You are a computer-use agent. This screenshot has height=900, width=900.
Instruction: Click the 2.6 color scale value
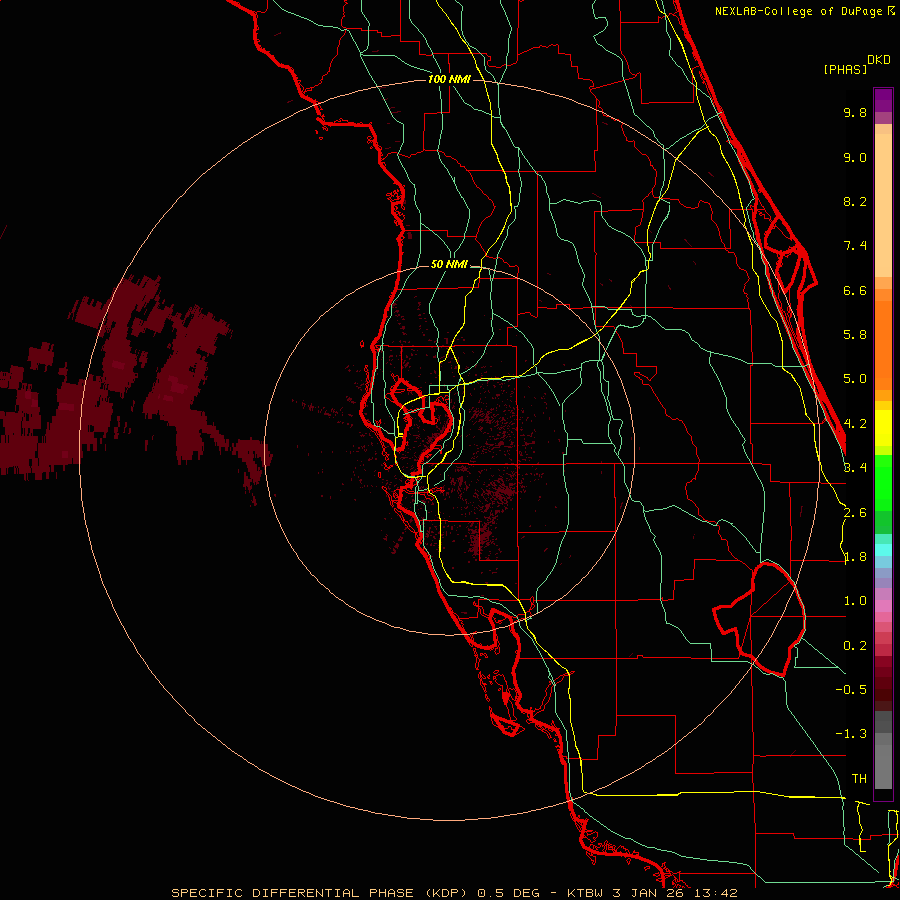pos(855,513)
